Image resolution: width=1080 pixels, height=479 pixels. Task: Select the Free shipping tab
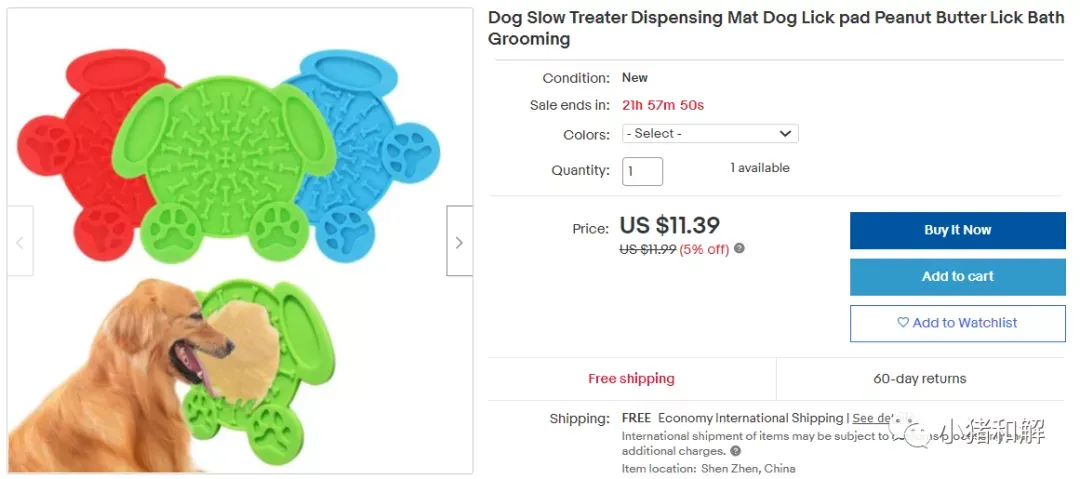[x=632, y=378]
